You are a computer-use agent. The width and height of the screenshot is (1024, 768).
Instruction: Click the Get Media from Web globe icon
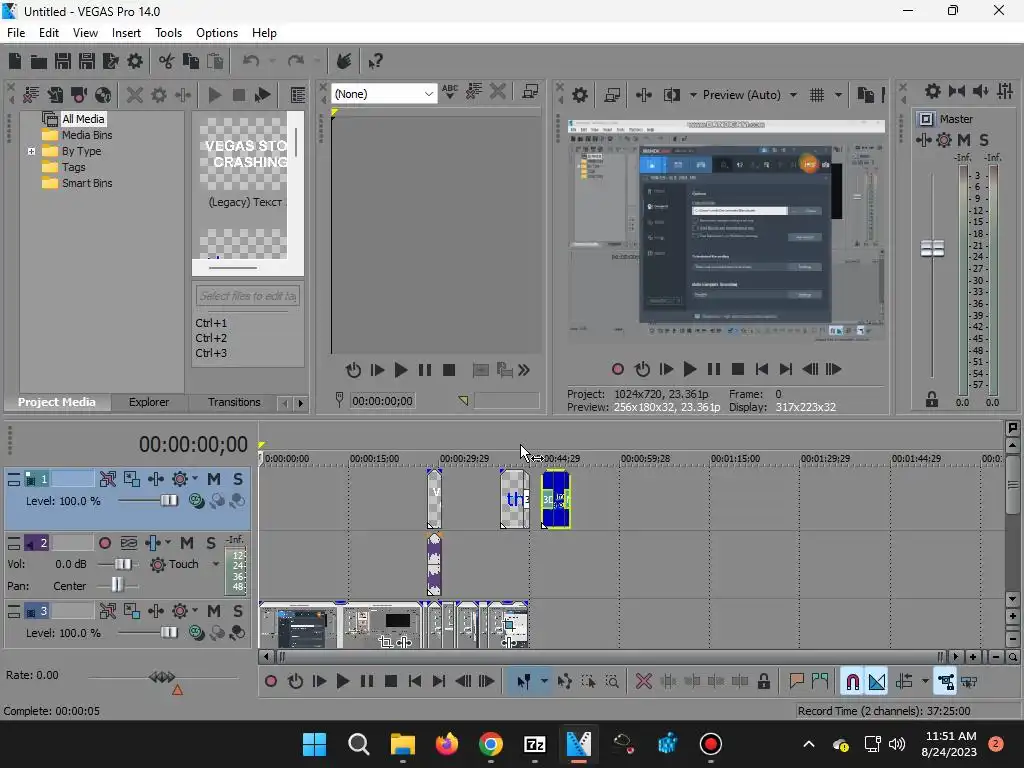(103, 95)
